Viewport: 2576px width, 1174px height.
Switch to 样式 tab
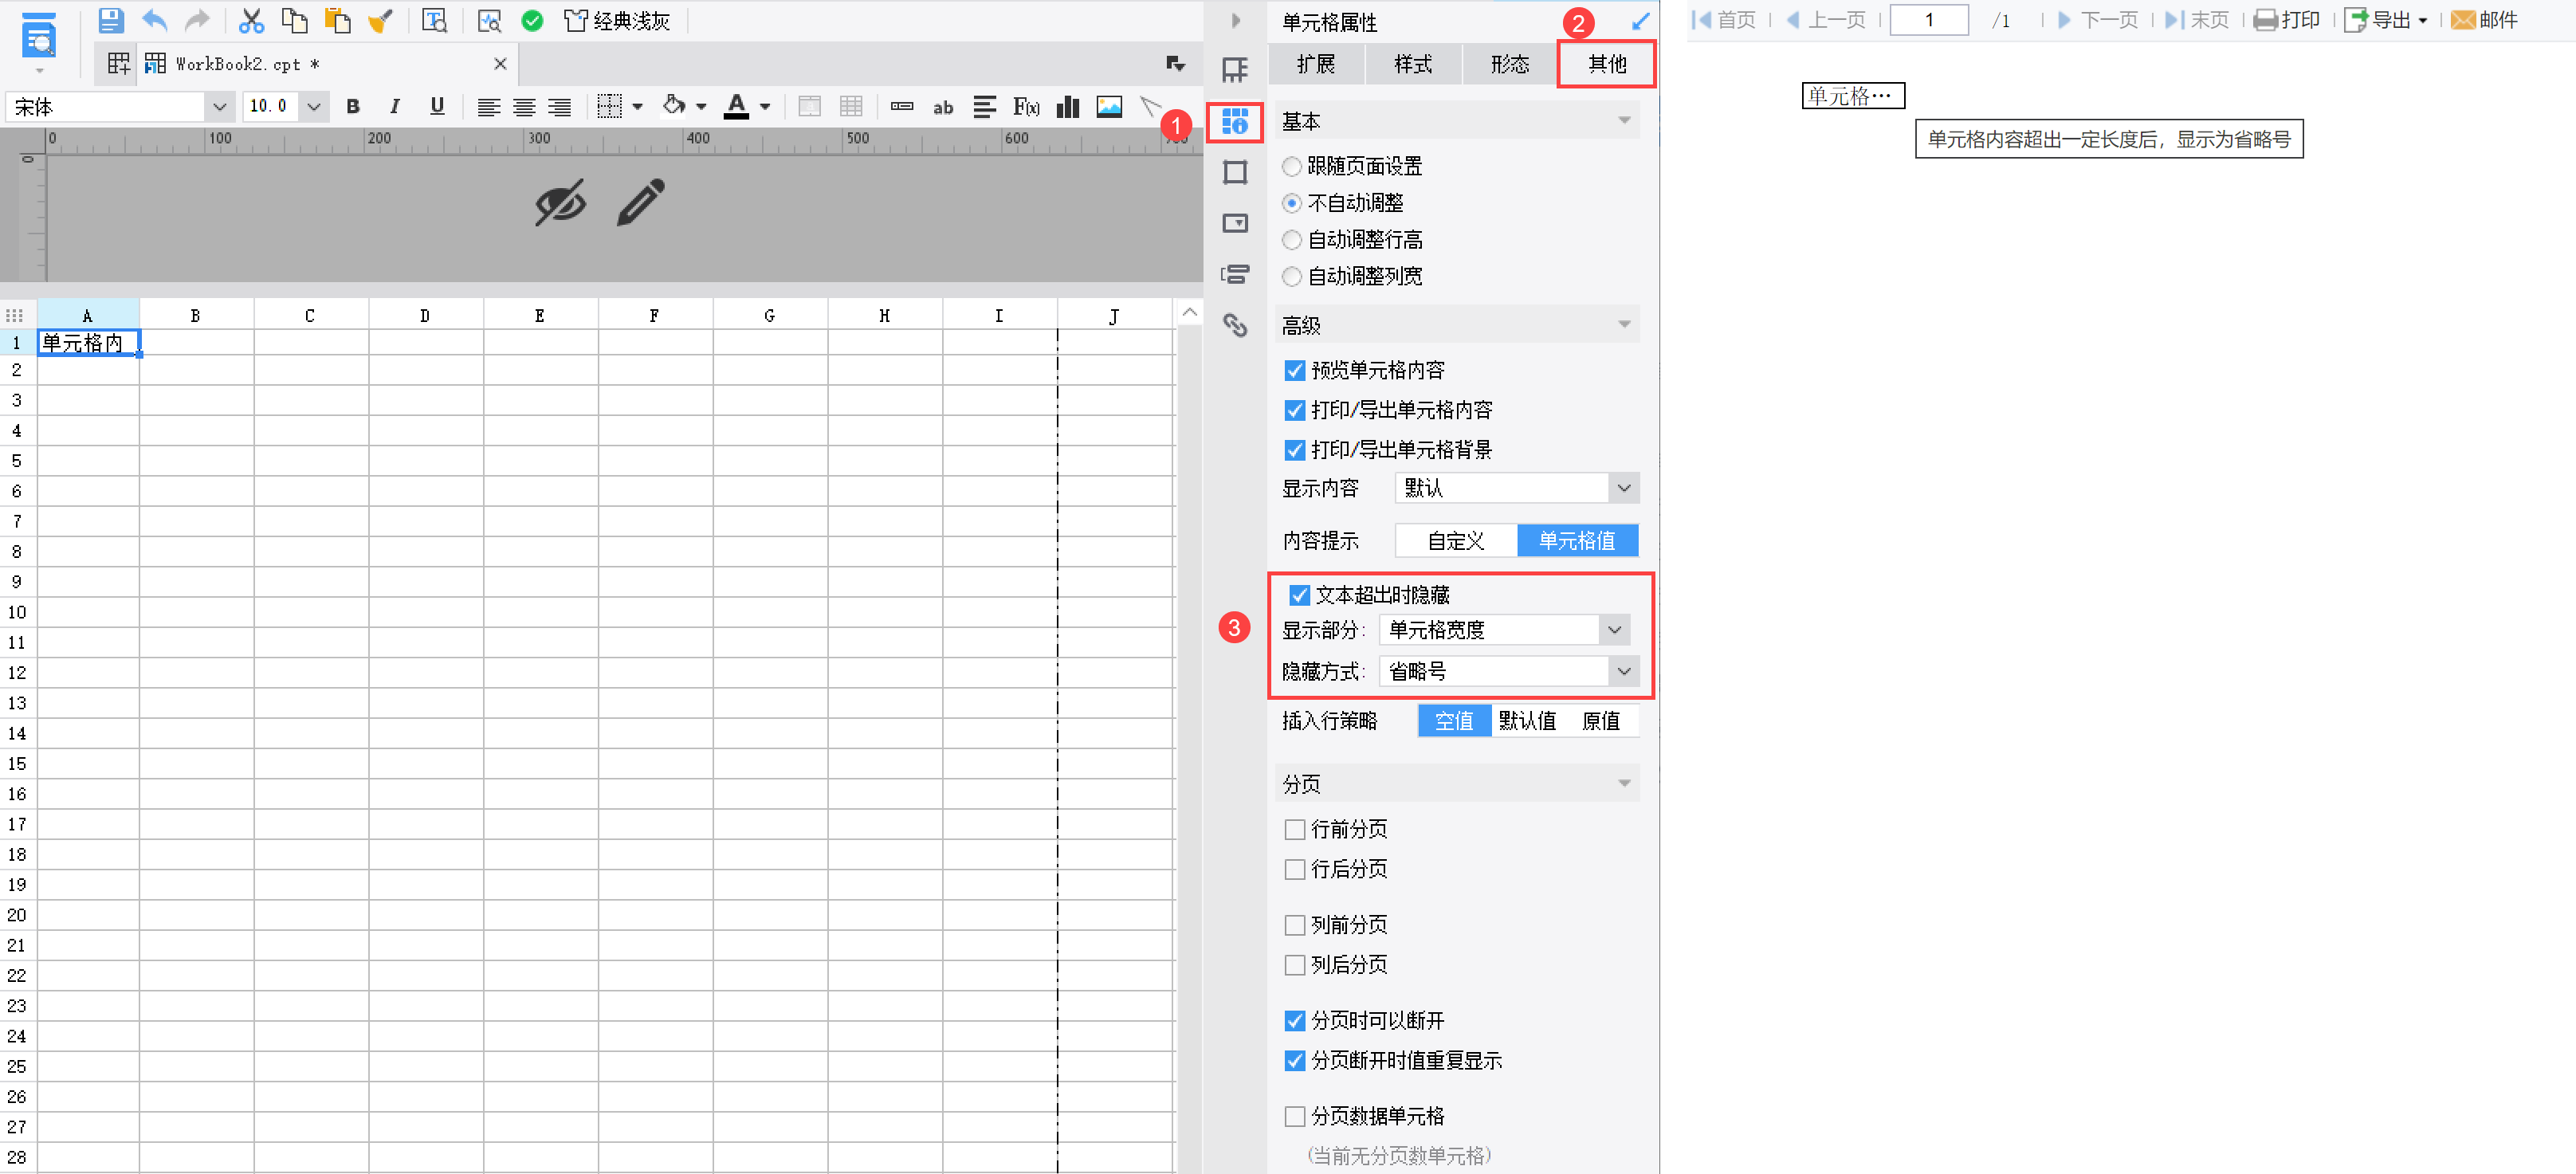[1412, 64]
